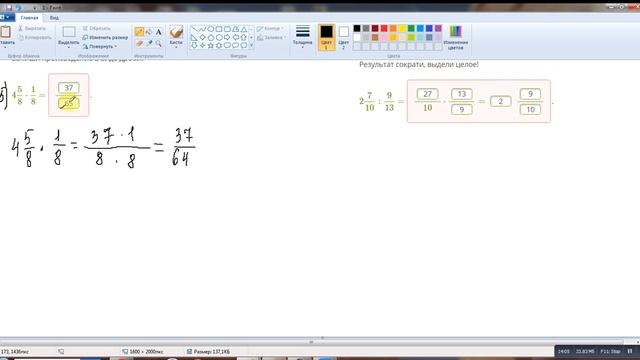The image size is (640, 360).
Task: Select the Text tool
Action: (158, 32)
